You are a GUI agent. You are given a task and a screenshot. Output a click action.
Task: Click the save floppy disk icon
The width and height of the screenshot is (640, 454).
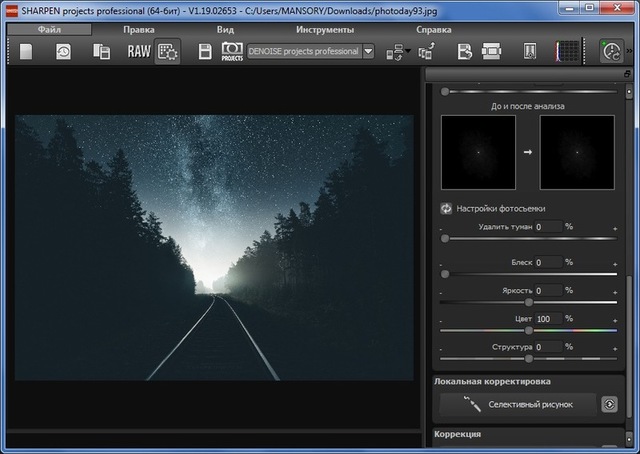tap(204, 51)
